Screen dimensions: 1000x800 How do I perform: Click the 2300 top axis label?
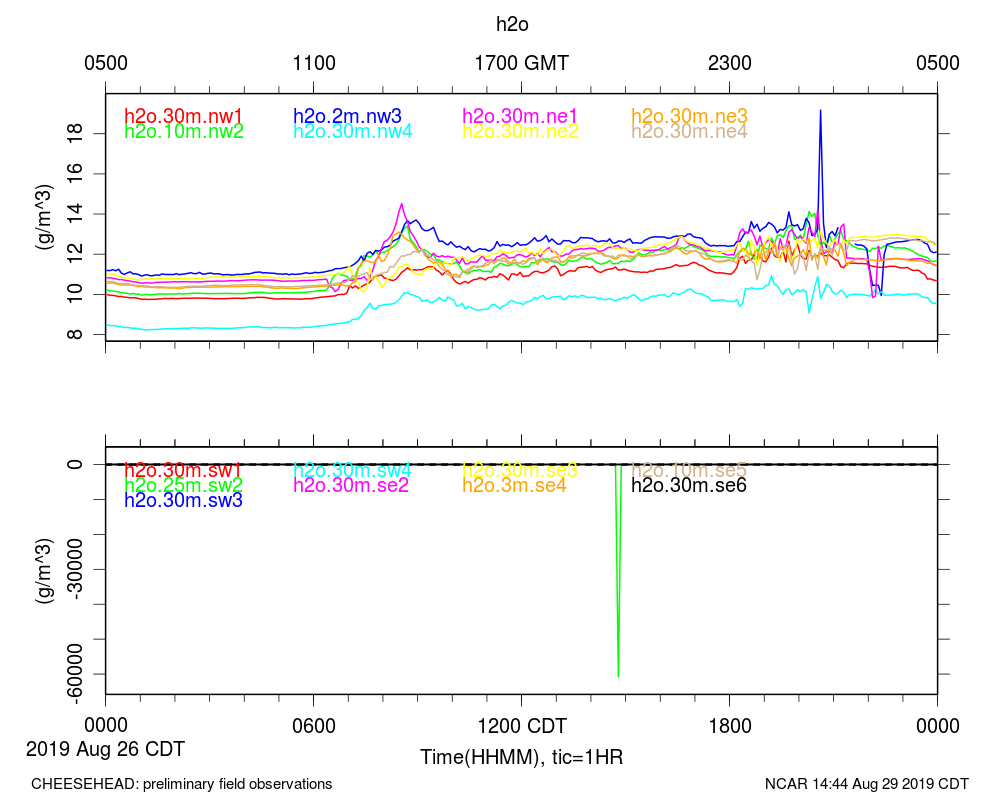(x=730, y=63)
